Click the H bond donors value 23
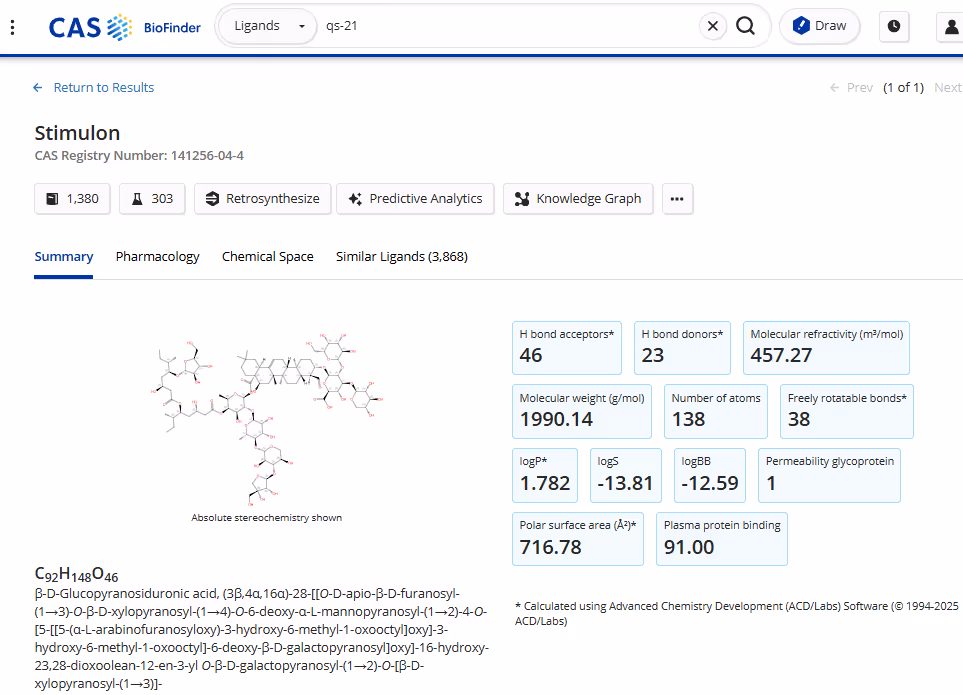 tap(653, 355)
